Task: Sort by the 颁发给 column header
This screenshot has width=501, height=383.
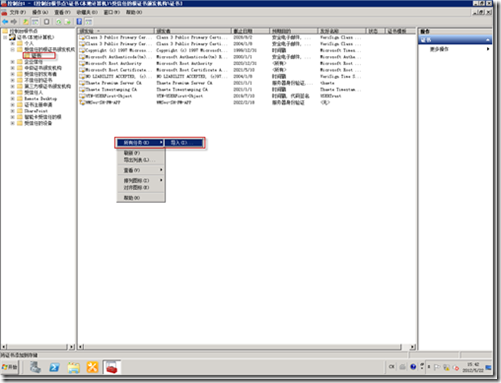Action: pyautogui.click(x=116, y=31)
